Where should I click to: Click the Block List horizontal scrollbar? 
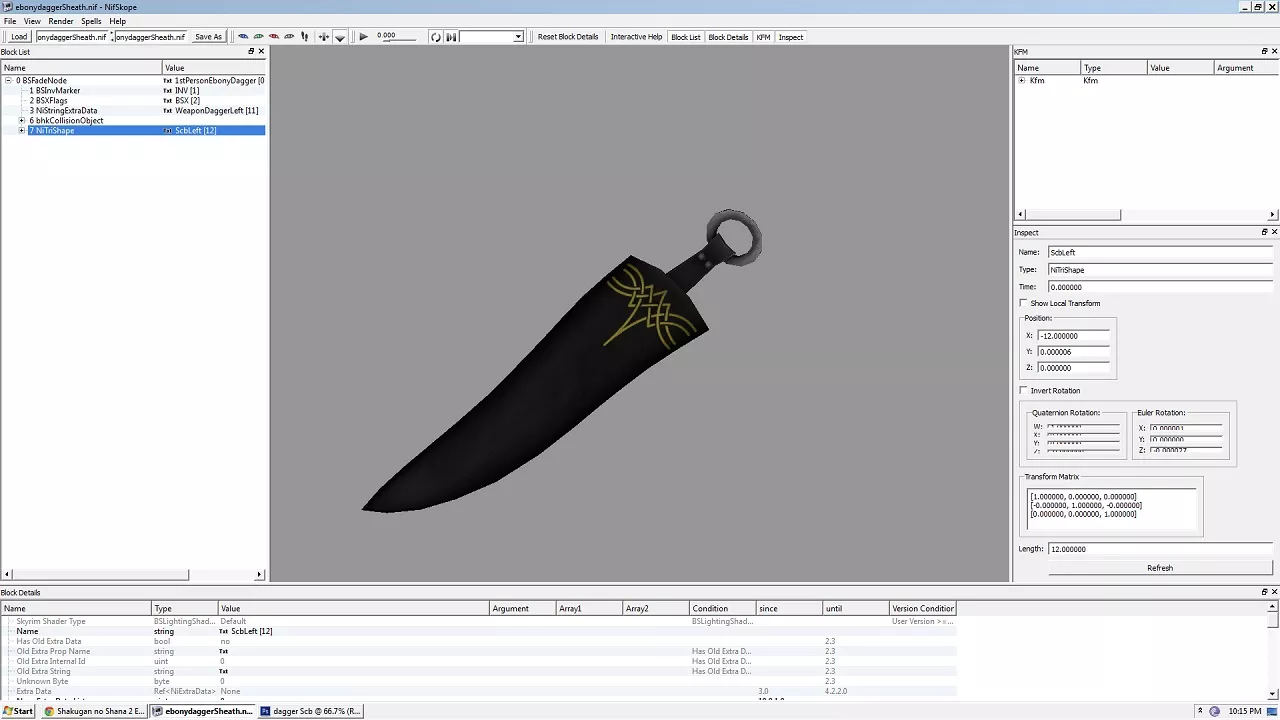pos(132,574)
